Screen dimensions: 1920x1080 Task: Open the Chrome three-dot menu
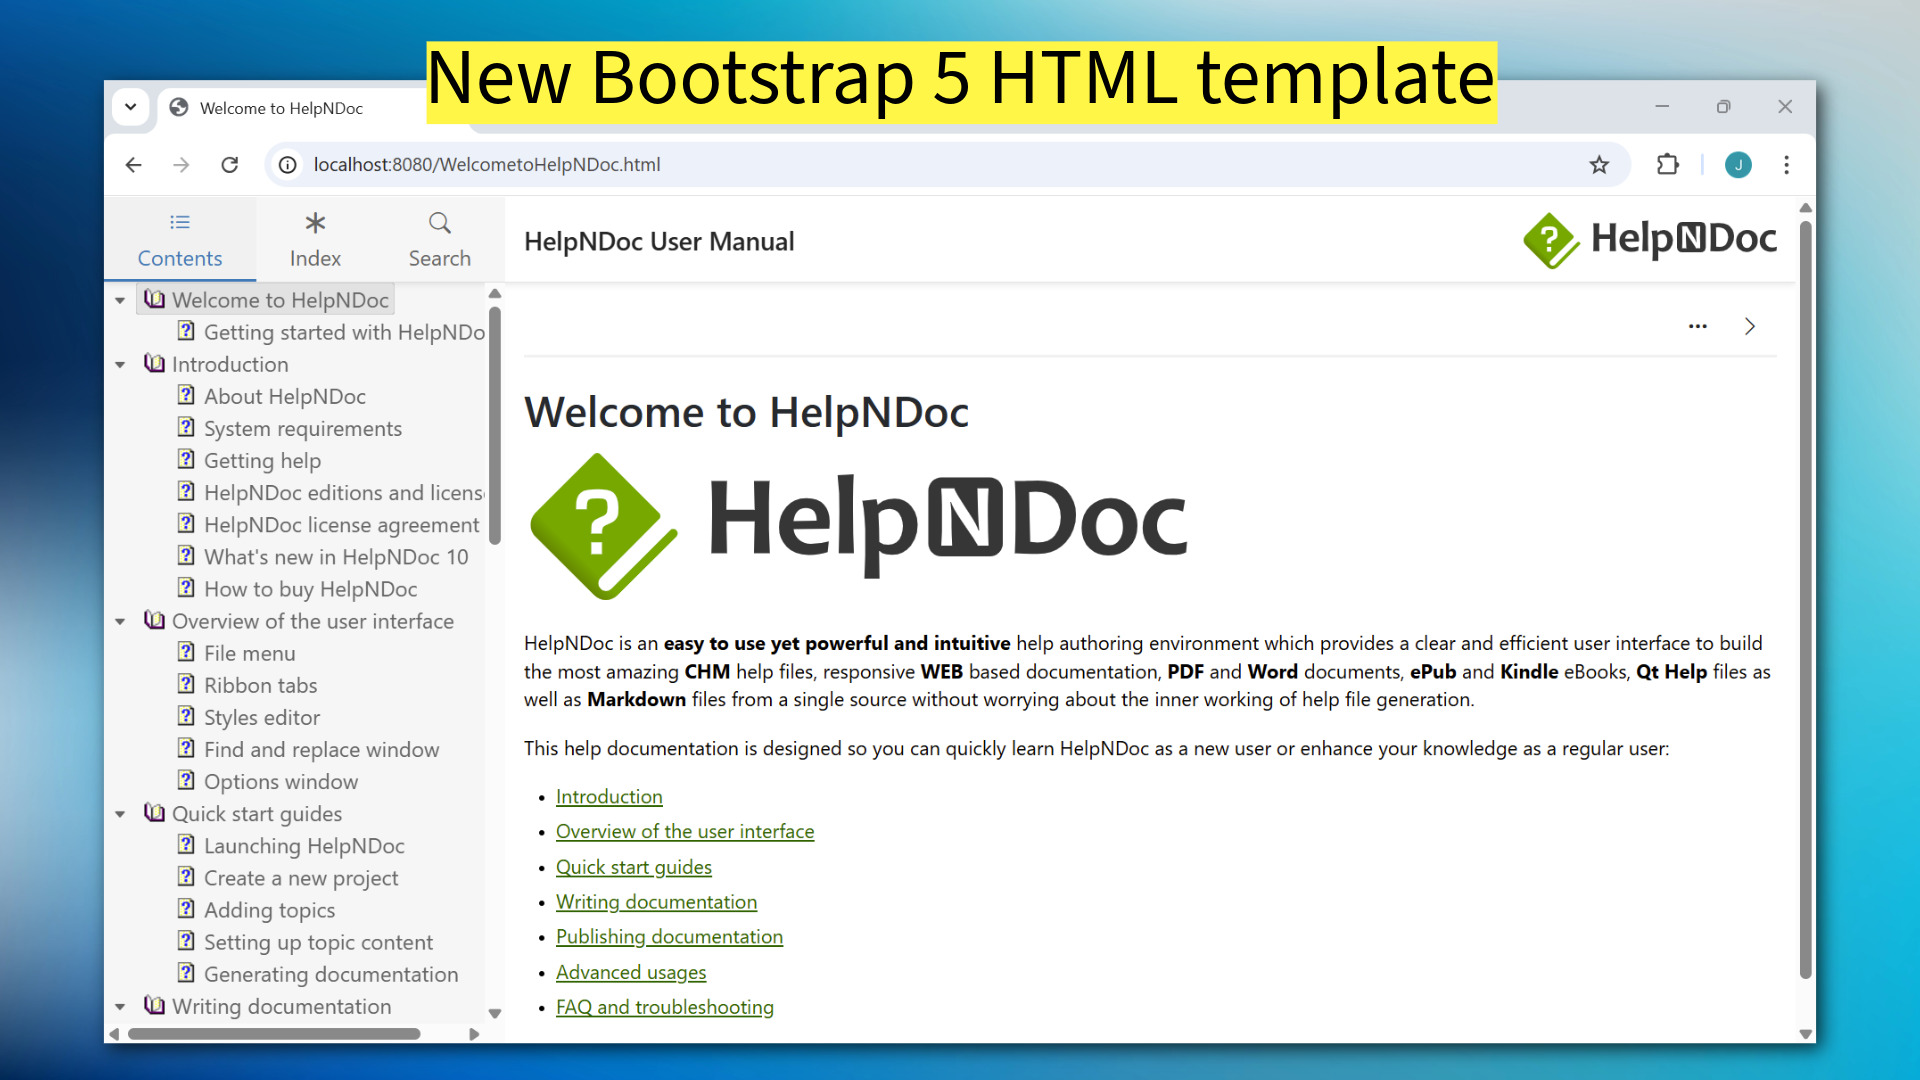pos(1786,165)
